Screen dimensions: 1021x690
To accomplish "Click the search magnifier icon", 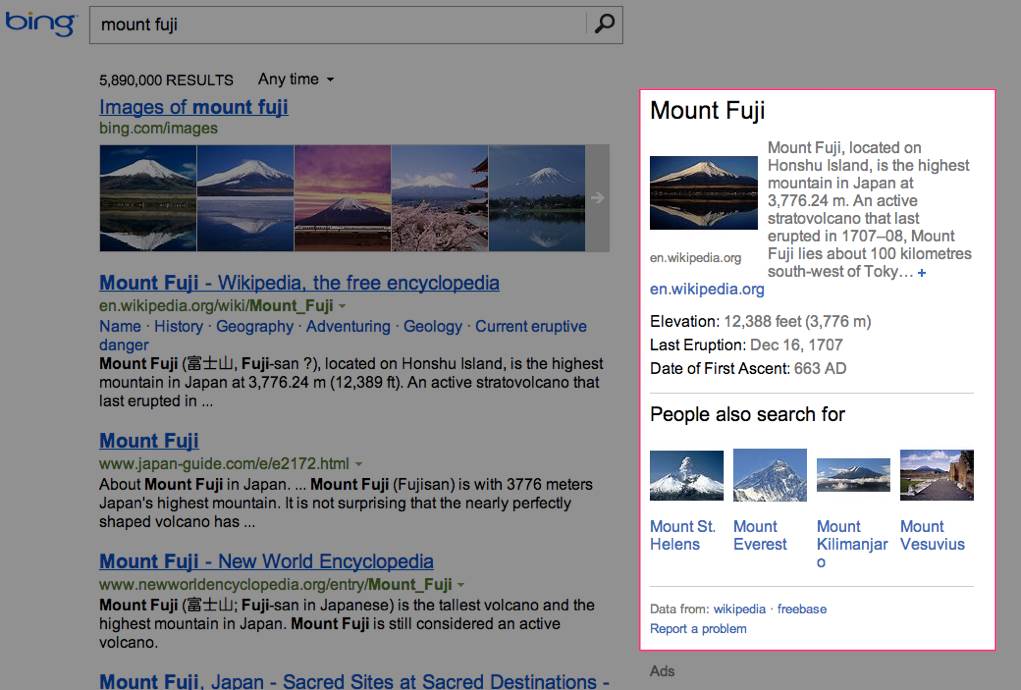I will (604, 24).
